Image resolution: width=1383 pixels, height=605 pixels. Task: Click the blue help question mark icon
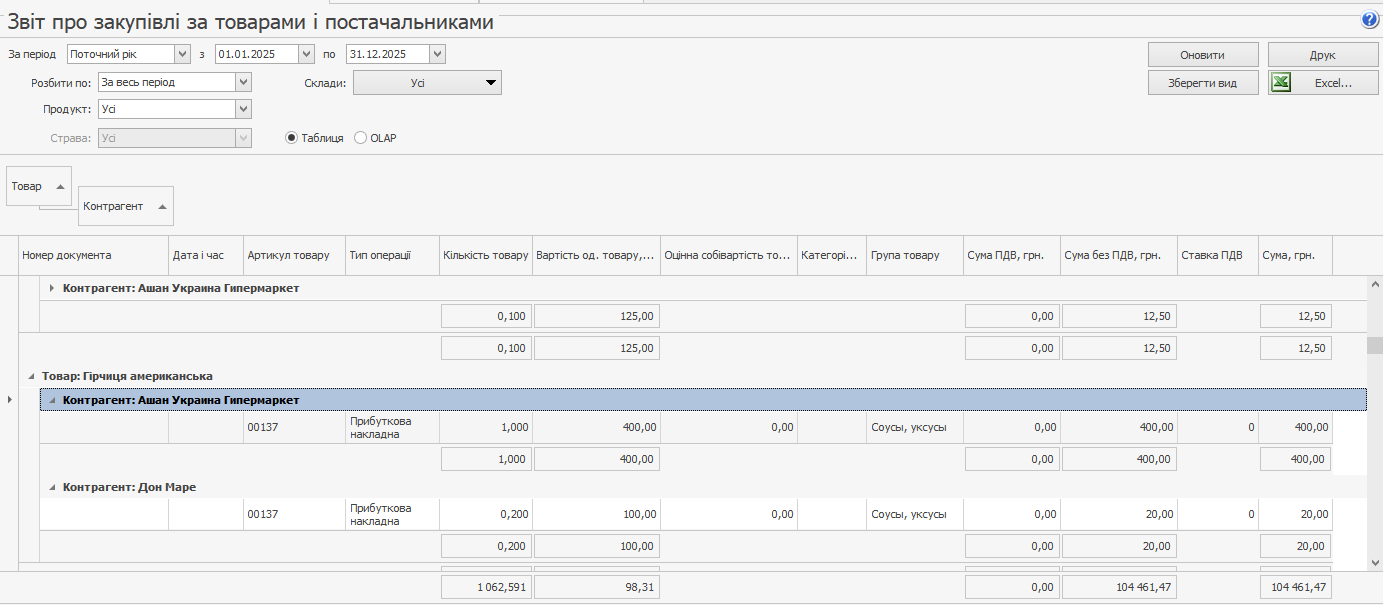click(1369, 20)
